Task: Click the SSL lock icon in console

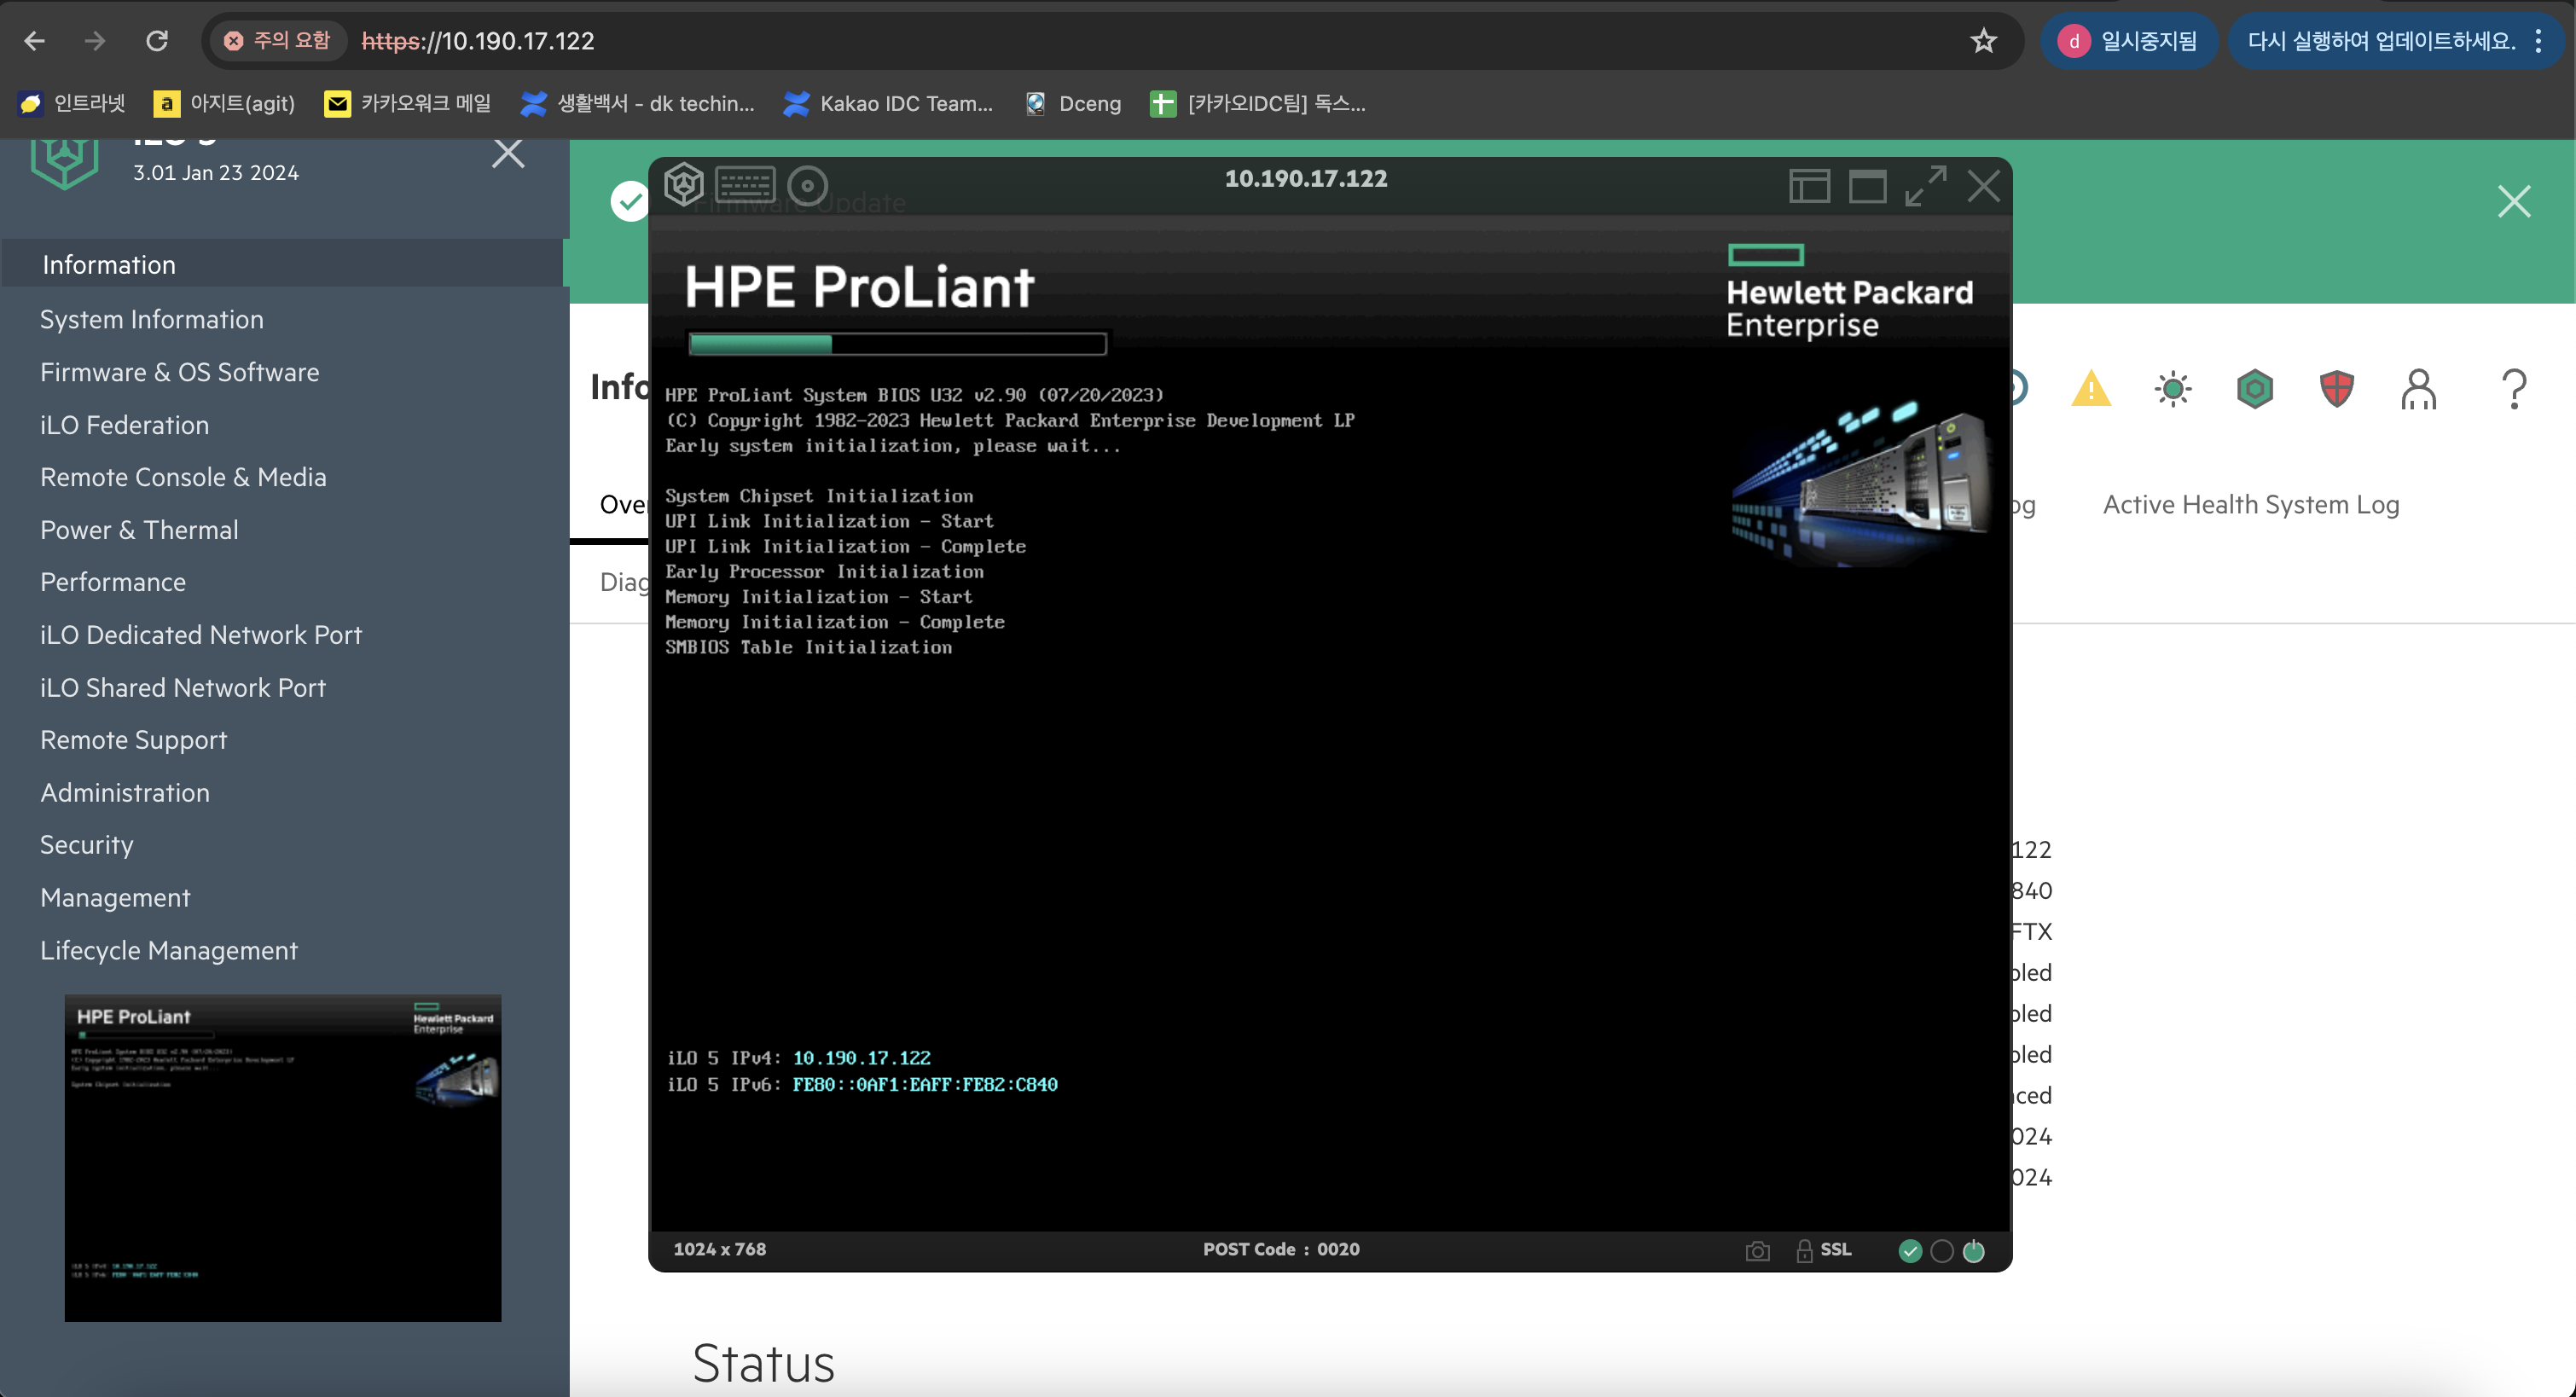Action: click(1805, 1251)
